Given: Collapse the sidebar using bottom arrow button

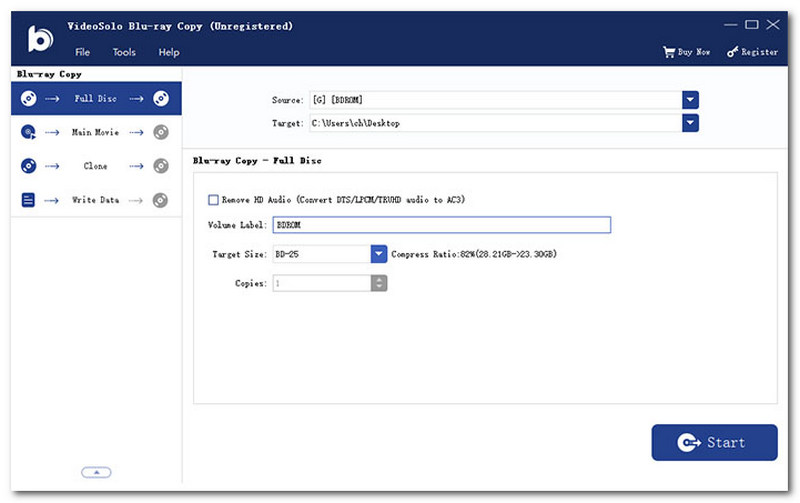Looking at the screenshot, I should click(x=96, y=472).
